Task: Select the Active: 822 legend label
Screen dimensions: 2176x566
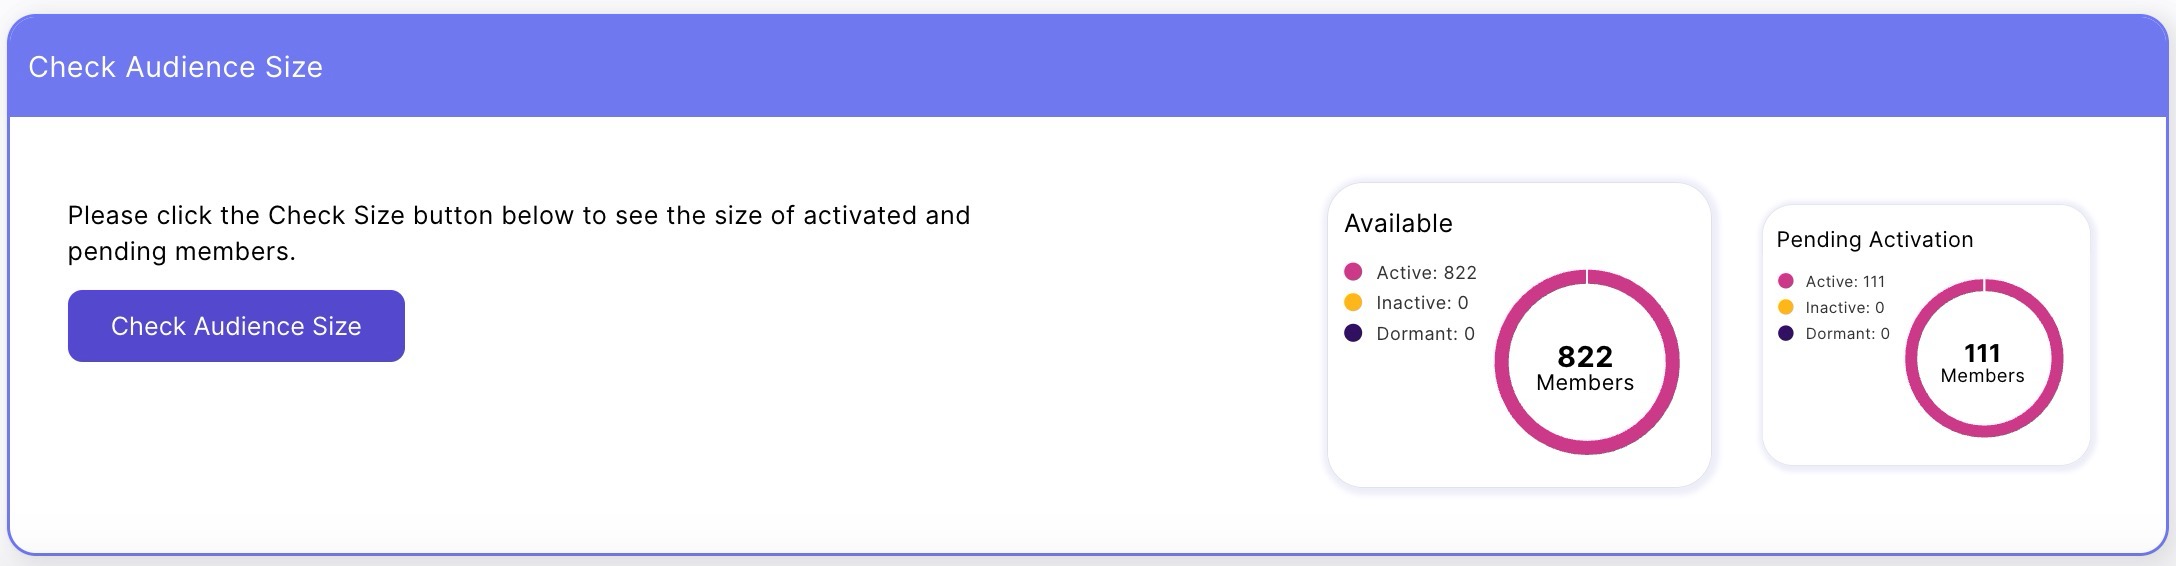Action: [1426, 272]
